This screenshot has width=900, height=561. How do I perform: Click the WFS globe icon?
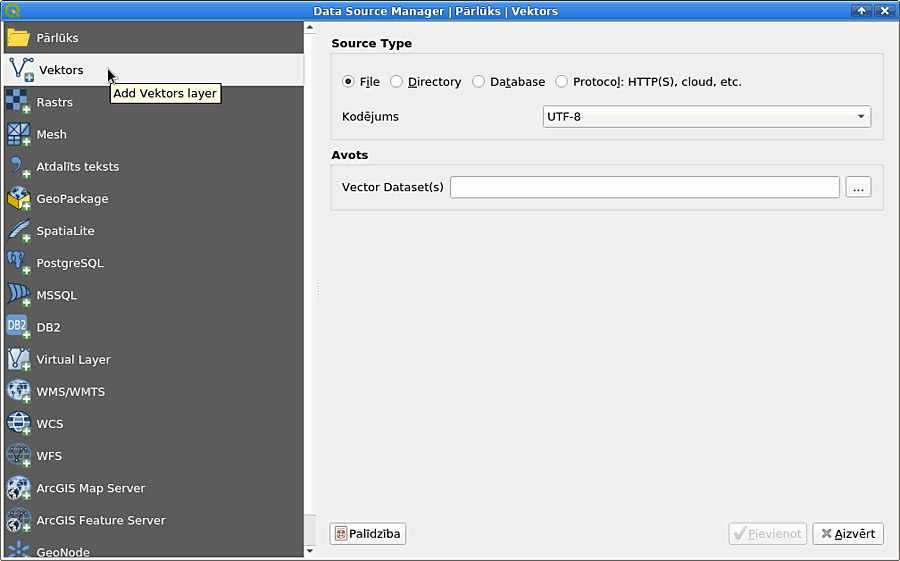[x=18, y=456]
